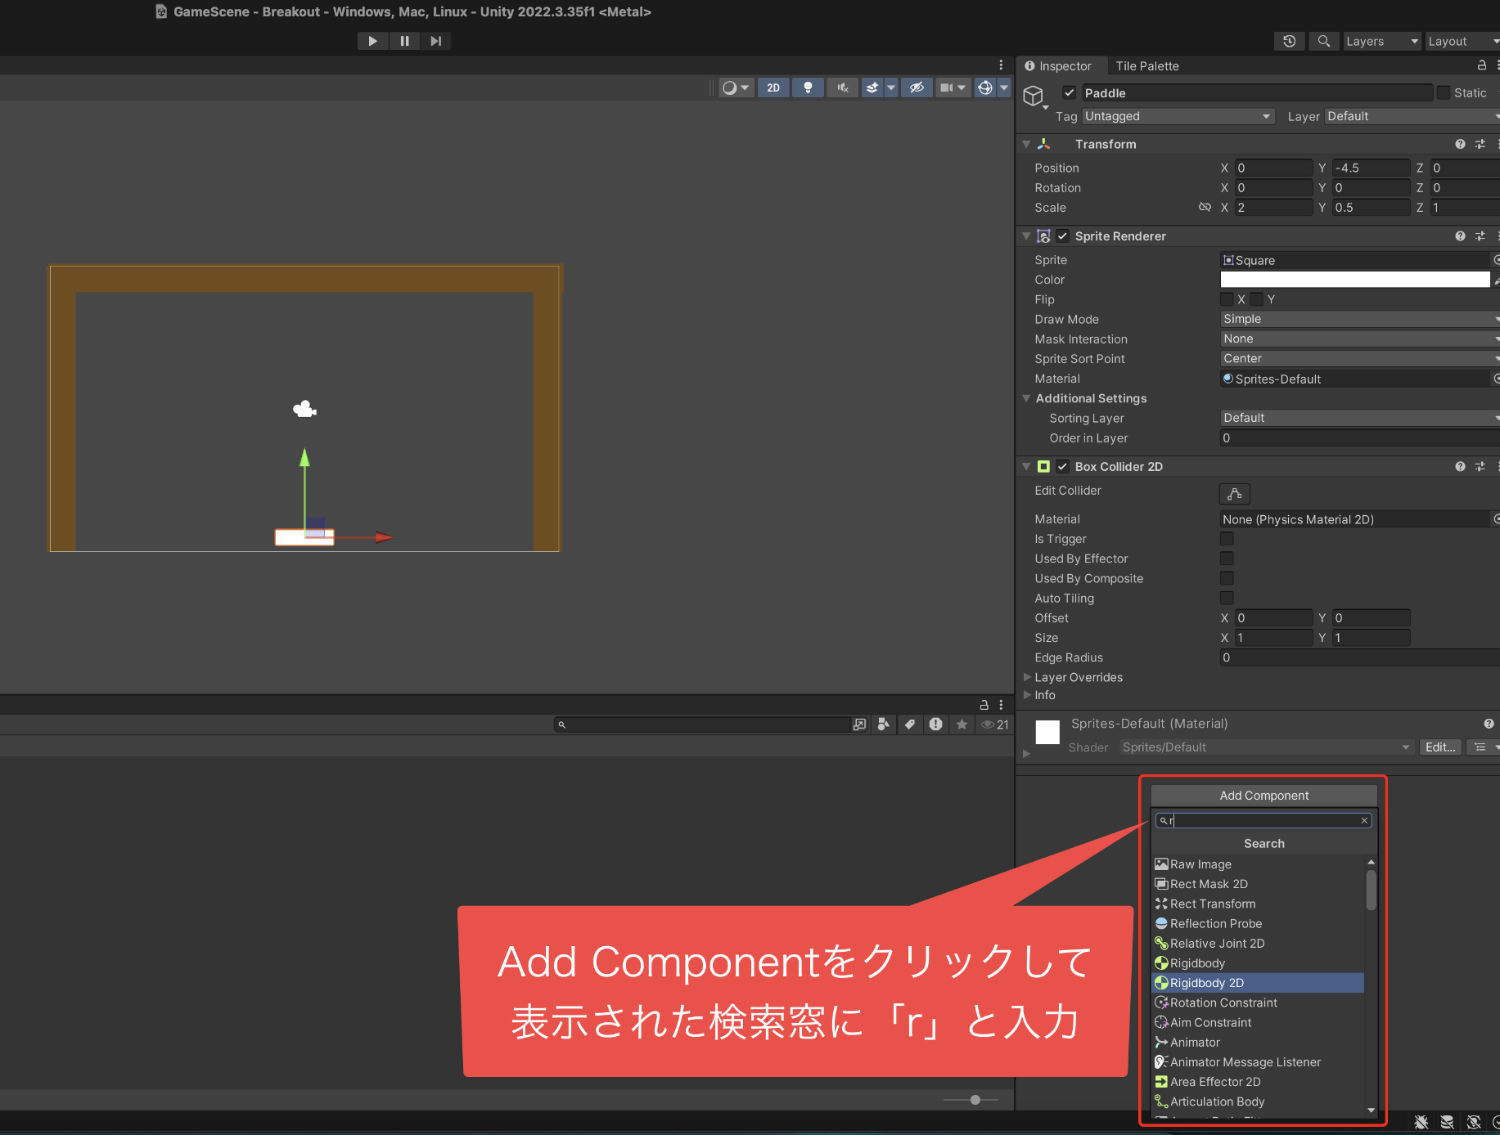This screenshot has height=1135, width=1500.
Task: Enable the Used By Effector checkbox
Action: click(1227, 559)
